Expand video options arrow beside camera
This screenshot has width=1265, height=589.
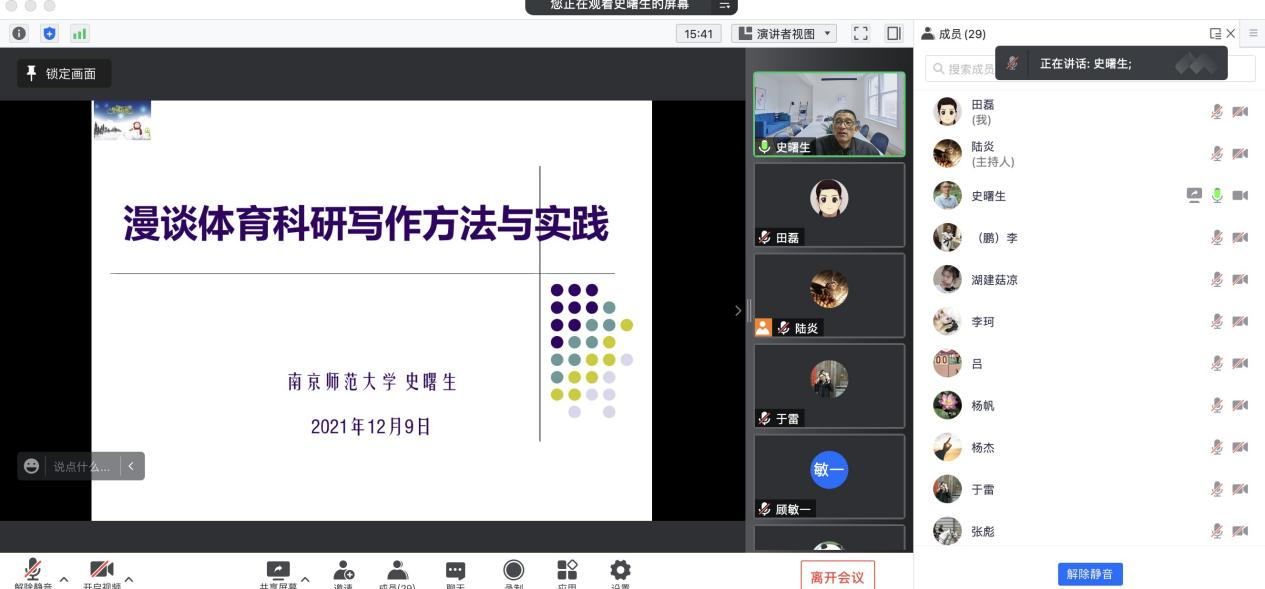point(129,579)
